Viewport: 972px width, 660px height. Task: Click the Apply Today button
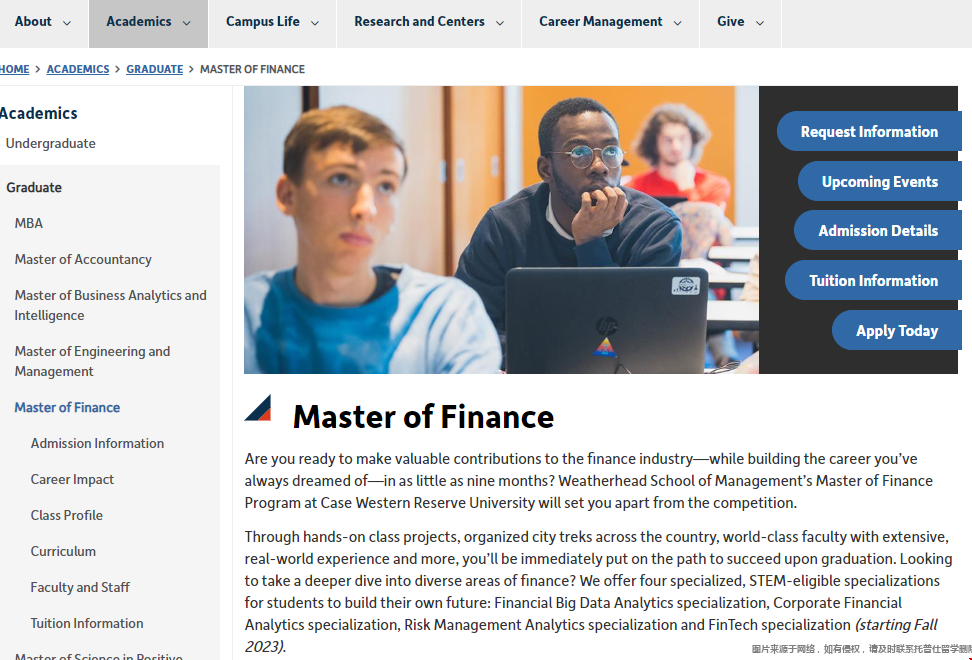tap(897, 331)
